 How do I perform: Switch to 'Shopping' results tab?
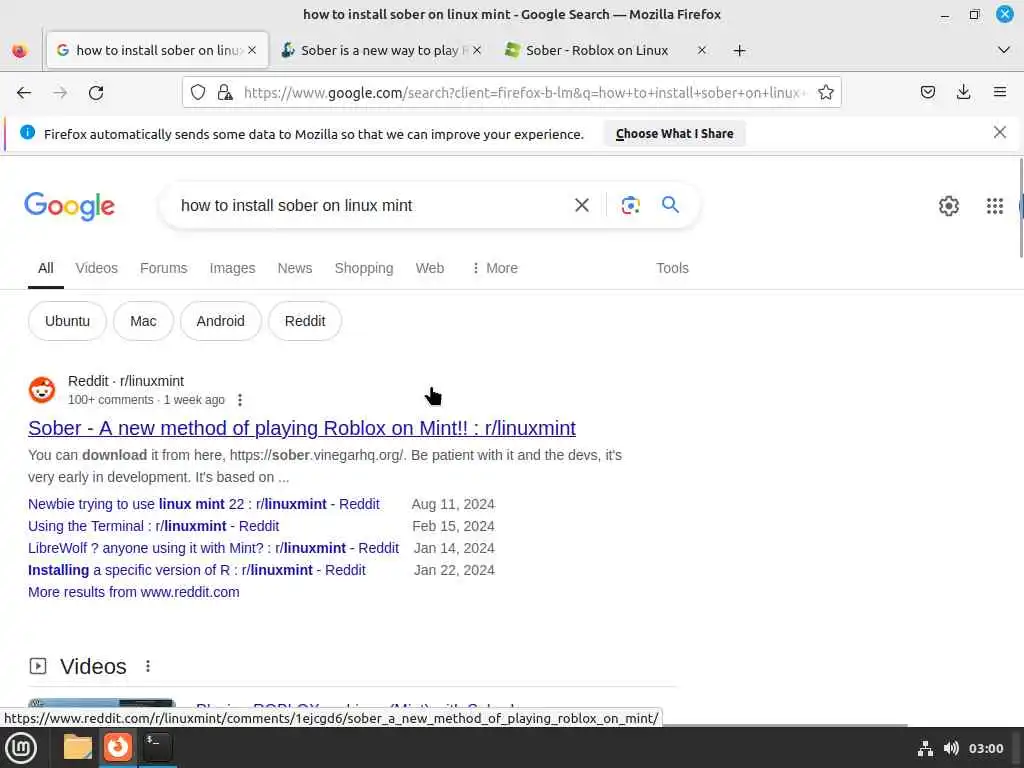[x=364, y=268]
